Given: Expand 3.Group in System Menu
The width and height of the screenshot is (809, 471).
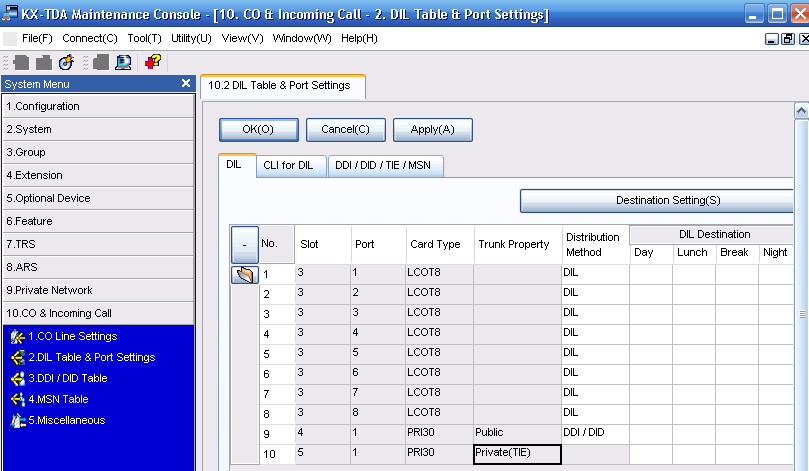Looking at the screenshot, I should (98, 152).
